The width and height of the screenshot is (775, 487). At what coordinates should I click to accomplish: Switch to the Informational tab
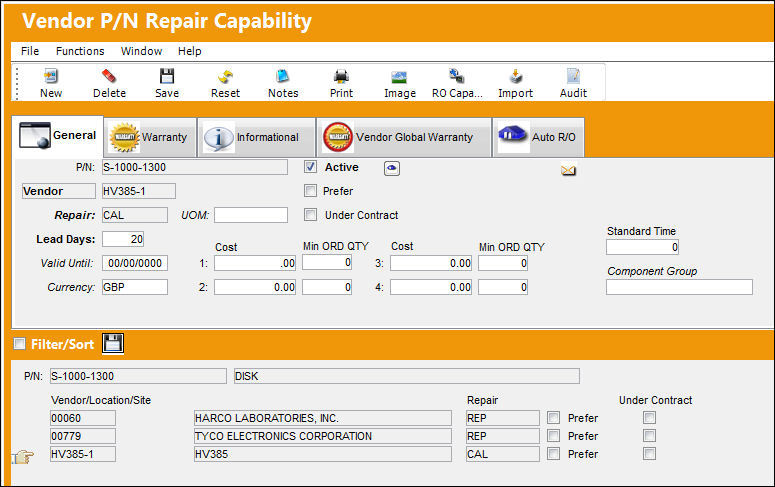(x=257, y=137)
